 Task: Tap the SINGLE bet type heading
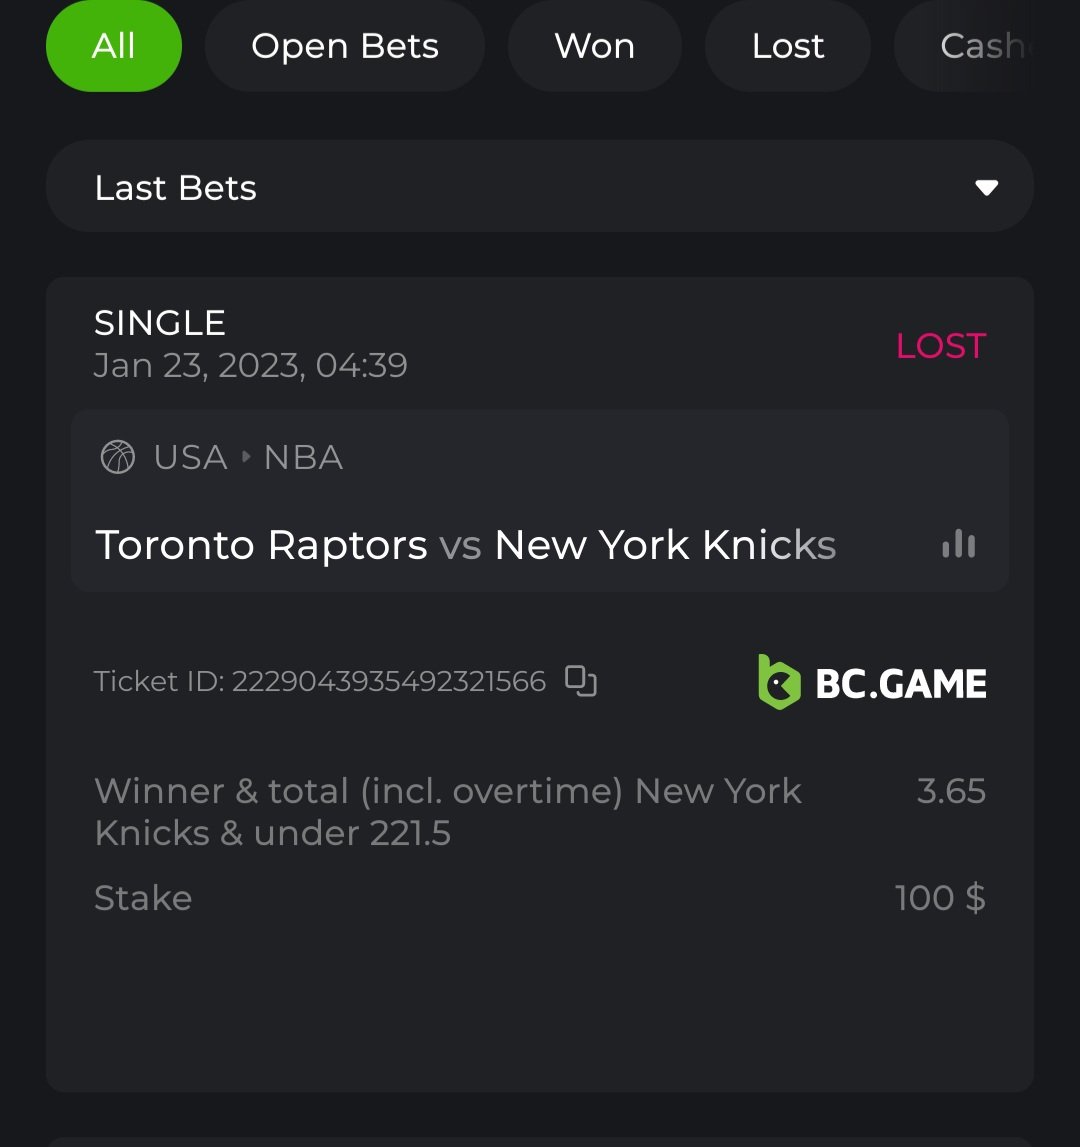click(x=160, y=323)
